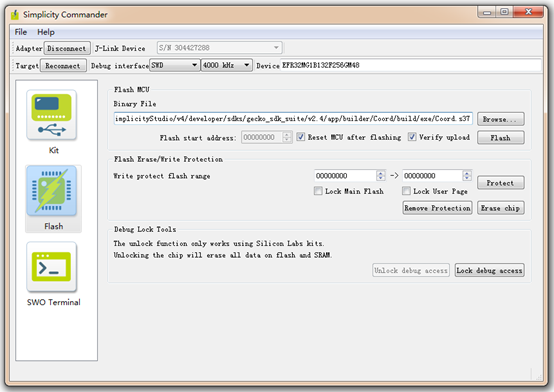Viewport: 554px width, 392px height.
Task: Click the Browse... button
Action: pyautogui.click(x=500, y=119)
